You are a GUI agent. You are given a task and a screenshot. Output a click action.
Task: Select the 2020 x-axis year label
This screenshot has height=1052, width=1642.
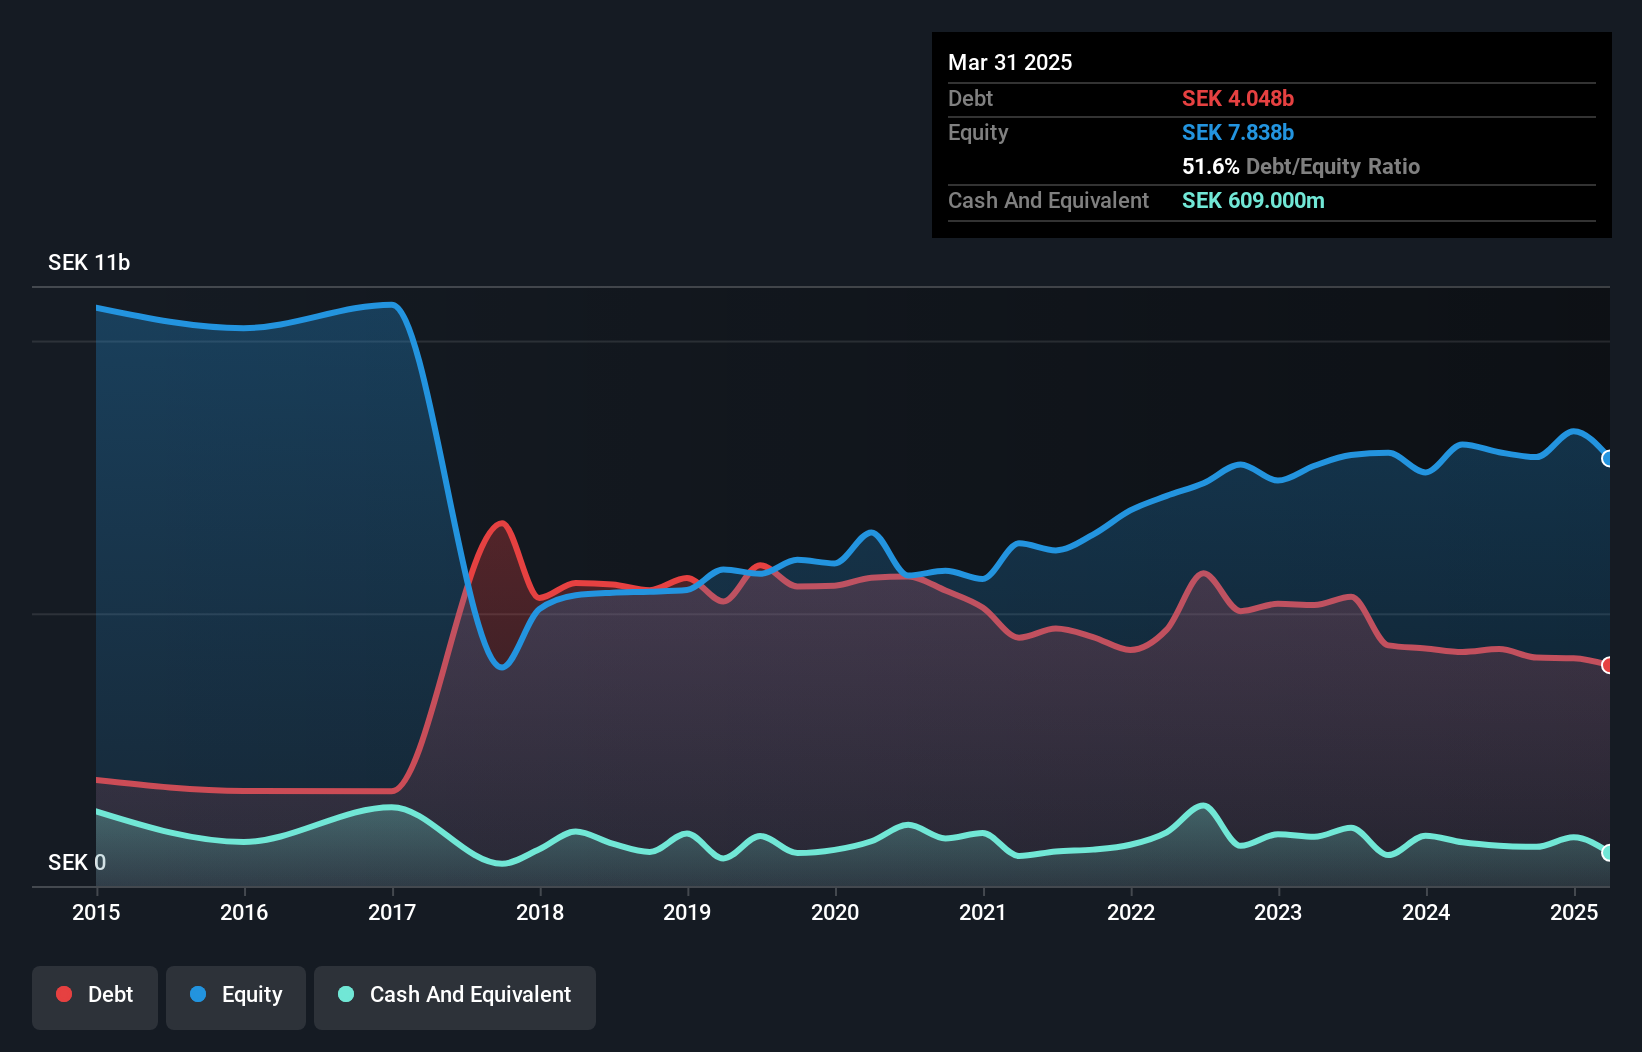coord(835,912)
